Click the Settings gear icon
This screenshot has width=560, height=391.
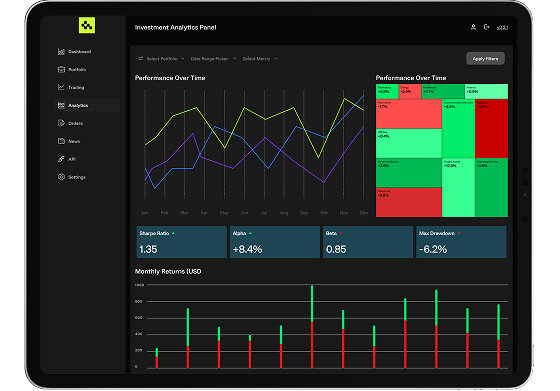[61, 177]
